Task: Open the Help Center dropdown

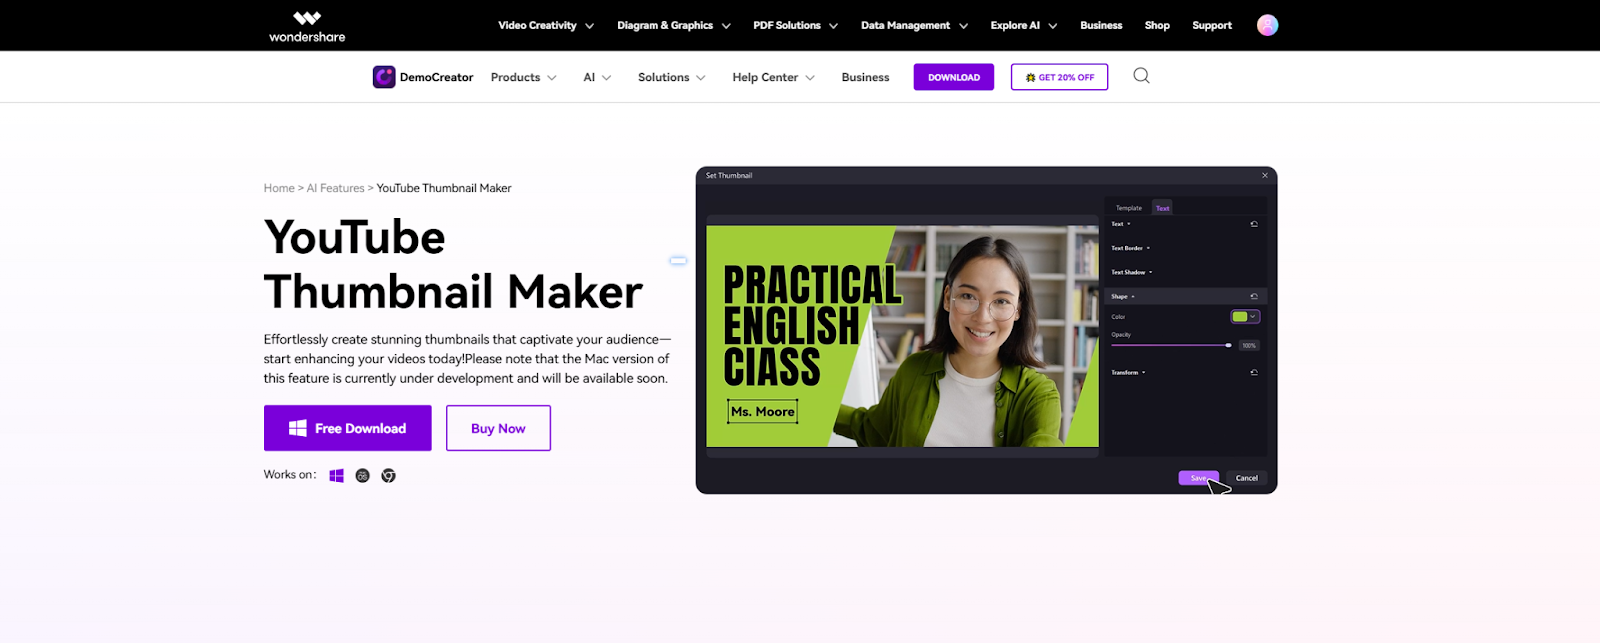Action: coord(773,77)
